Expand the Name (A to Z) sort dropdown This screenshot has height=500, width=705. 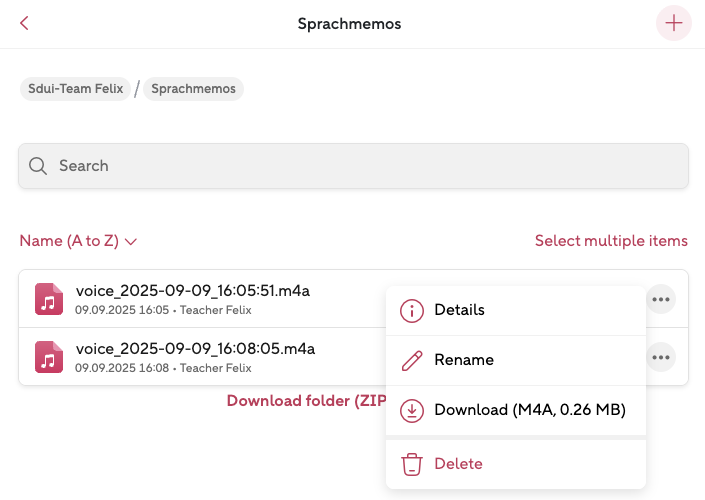[78, 241]
